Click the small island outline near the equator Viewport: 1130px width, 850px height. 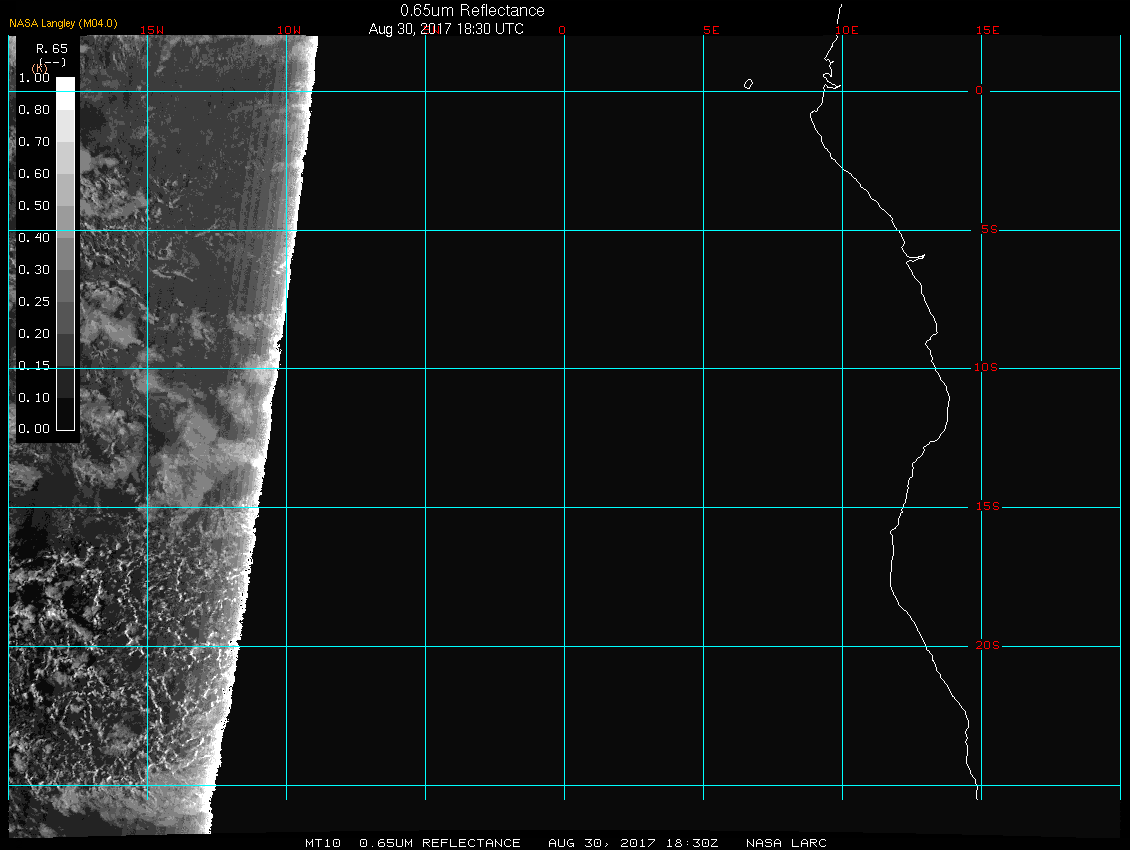pos(748,84)
